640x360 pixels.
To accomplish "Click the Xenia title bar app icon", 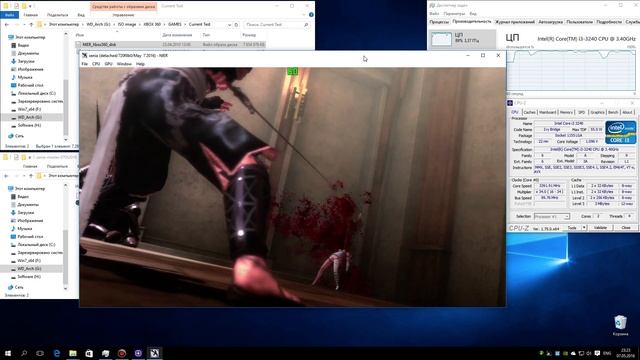I will pos(84,56).
